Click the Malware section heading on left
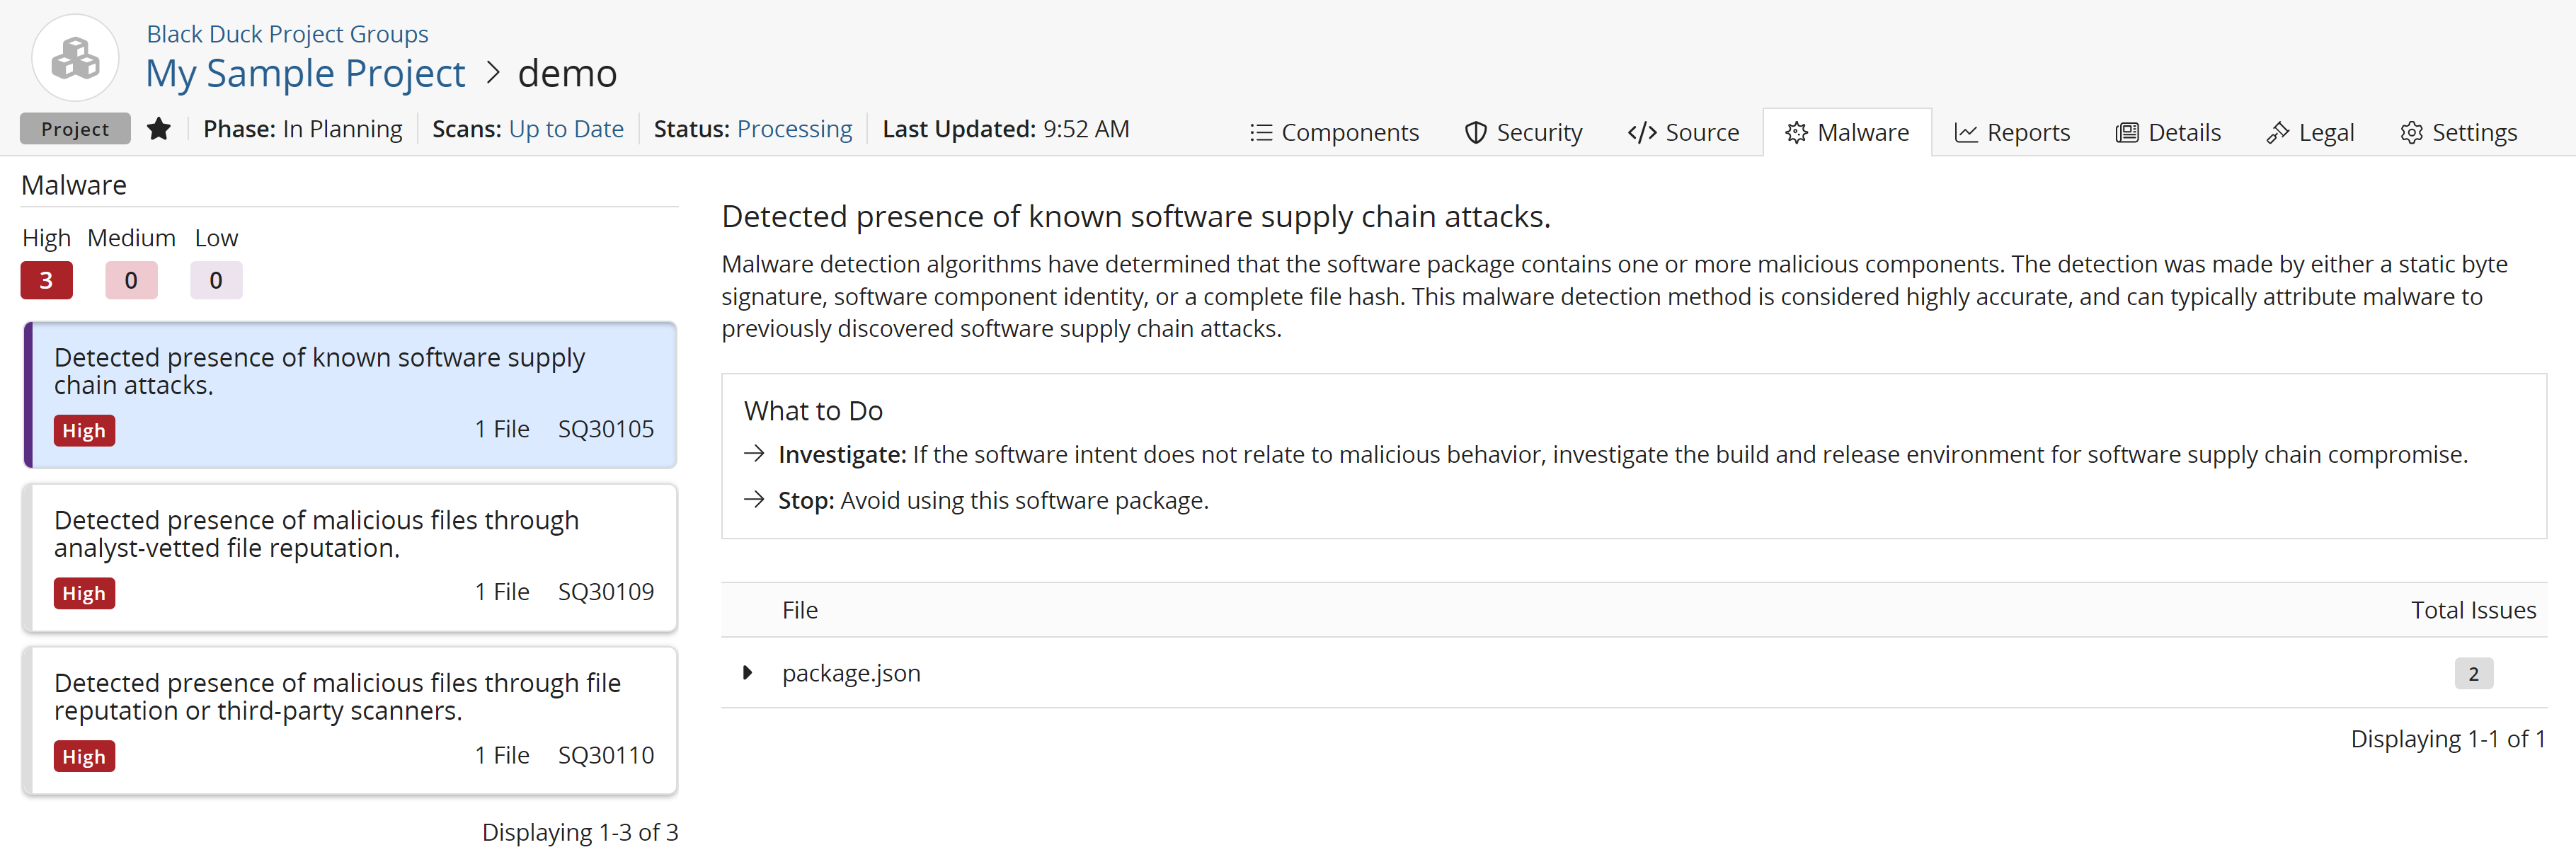Viewport: 2576px width, 857px height. (x=74, y=186)
